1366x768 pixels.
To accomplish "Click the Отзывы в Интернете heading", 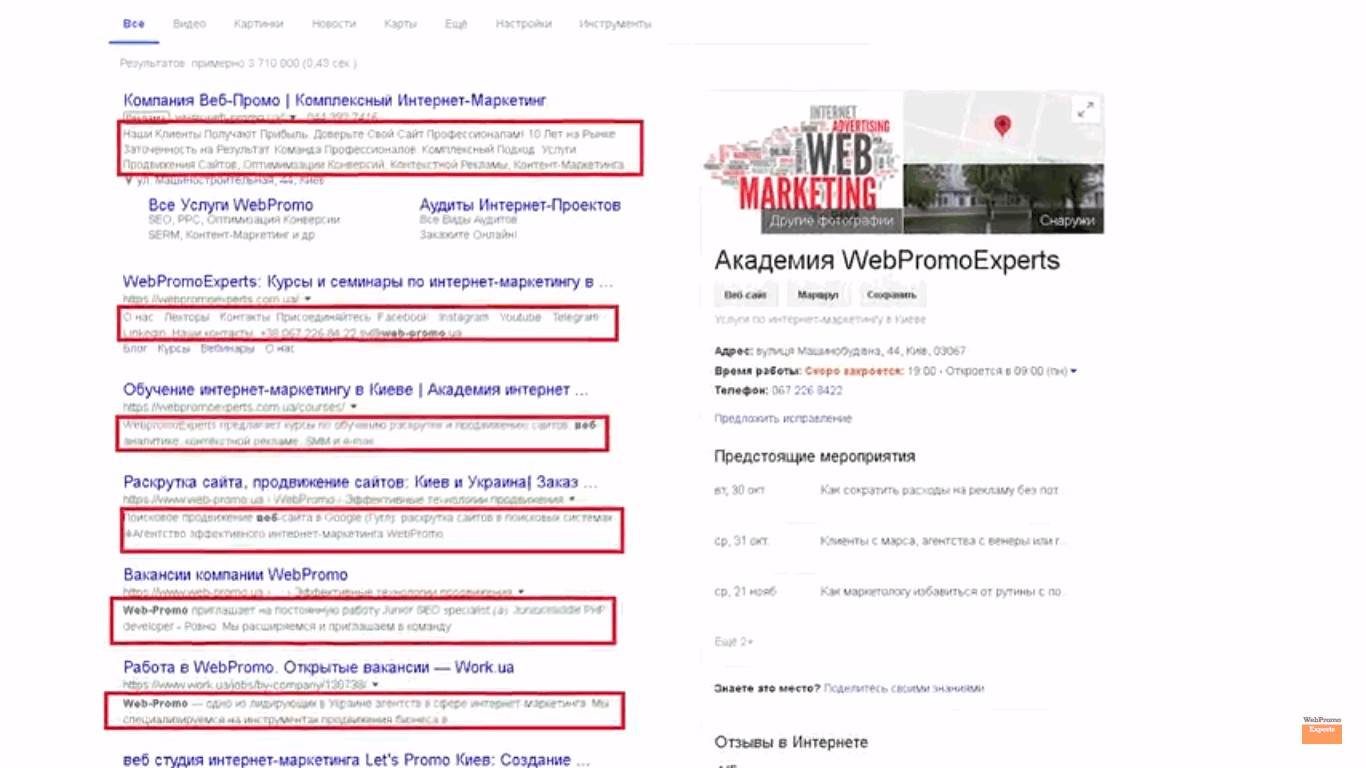I will tap(790, 742).
